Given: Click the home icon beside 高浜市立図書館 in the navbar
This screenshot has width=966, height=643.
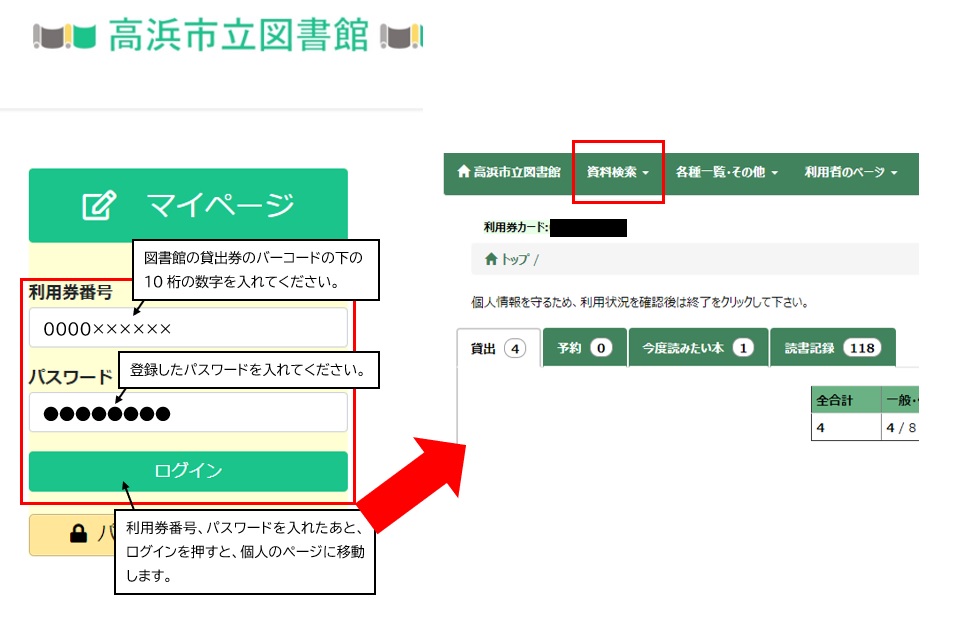Looking at the screenshot, I should tap(463, 171).
